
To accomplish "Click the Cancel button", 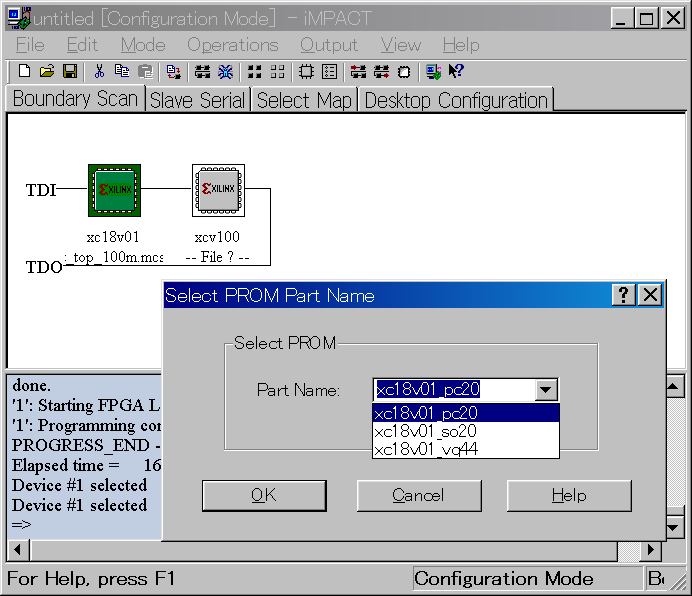I will 419,496.
